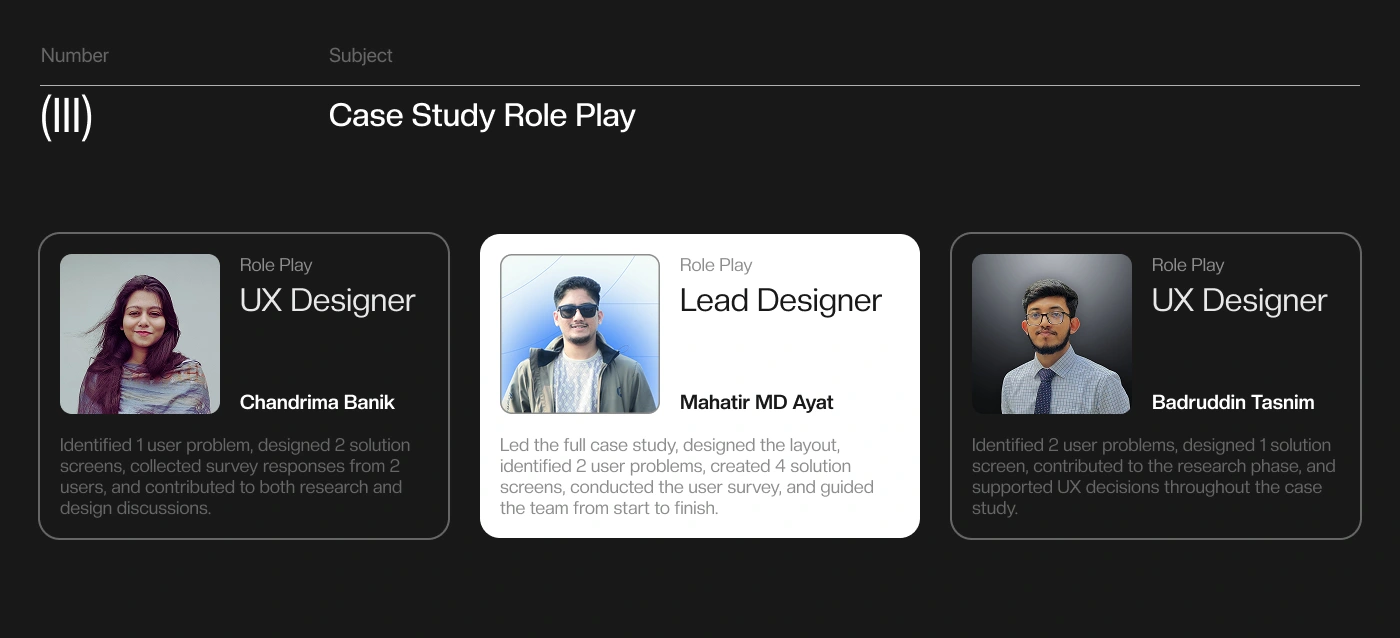Select the (III) section number
The width and height of the screenshot is (1400, 638).
66,117
